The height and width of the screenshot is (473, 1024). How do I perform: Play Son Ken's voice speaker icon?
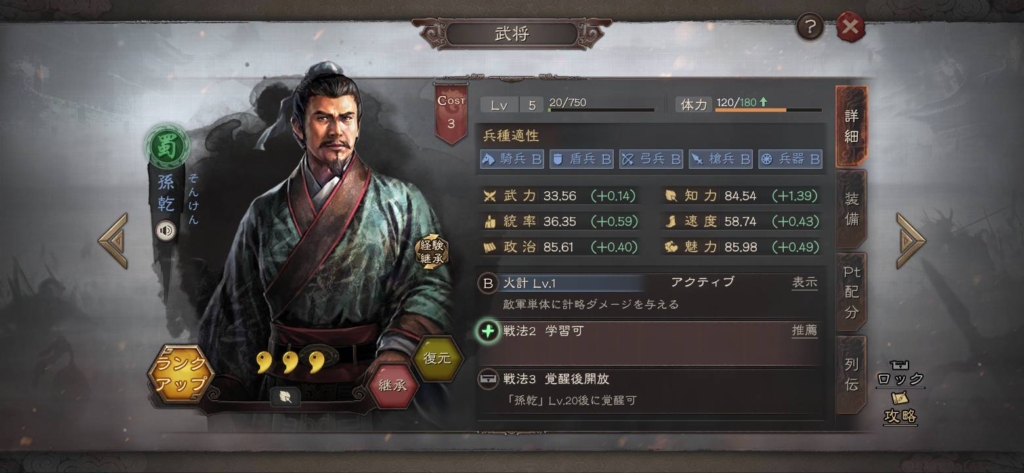(166, 231)
